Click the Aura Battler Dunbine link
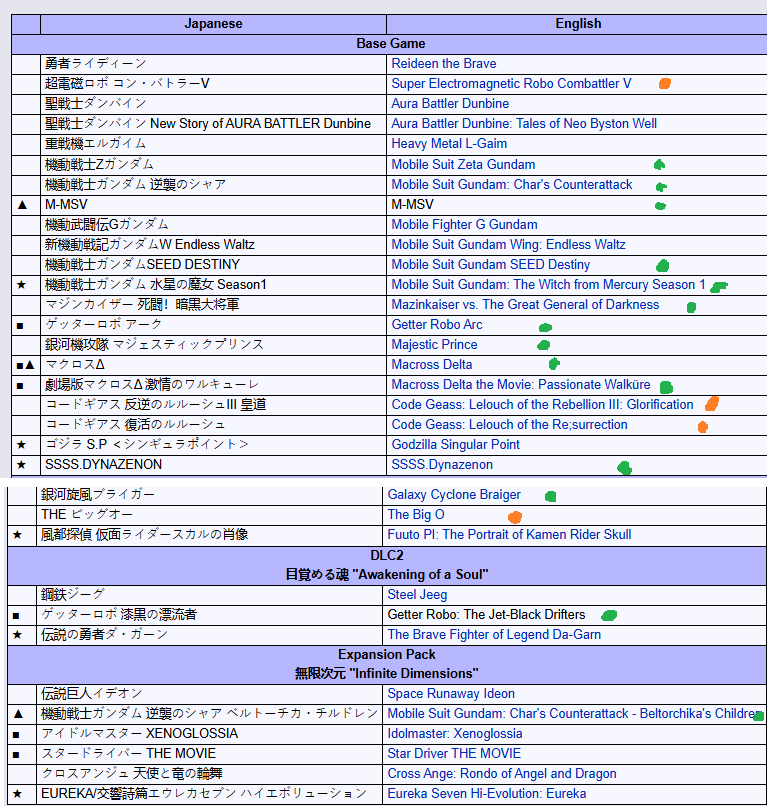The width and height of the screenshot is (767, 806). click(x=450, y=104)
